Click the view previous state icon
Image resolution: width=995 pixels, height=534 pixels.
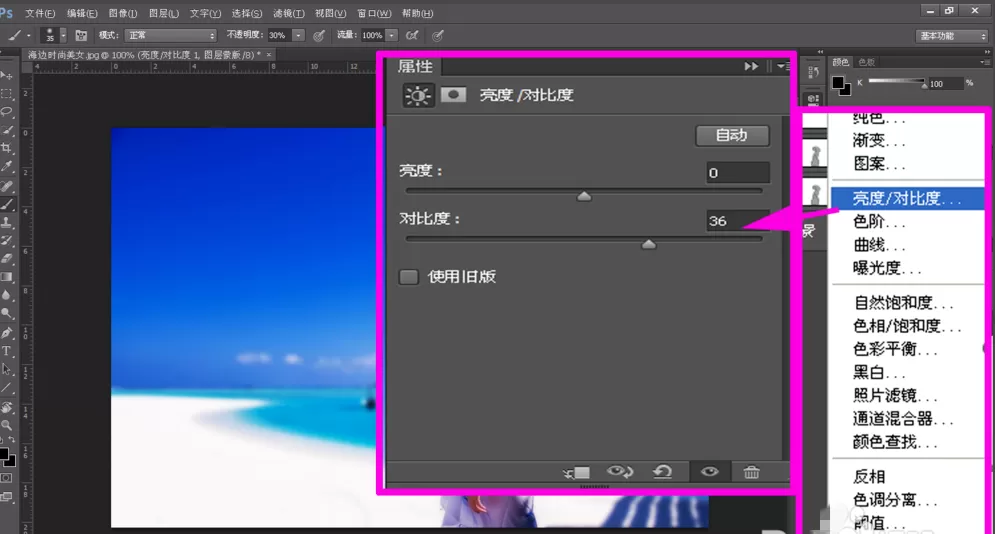click(x=619, y=471)
